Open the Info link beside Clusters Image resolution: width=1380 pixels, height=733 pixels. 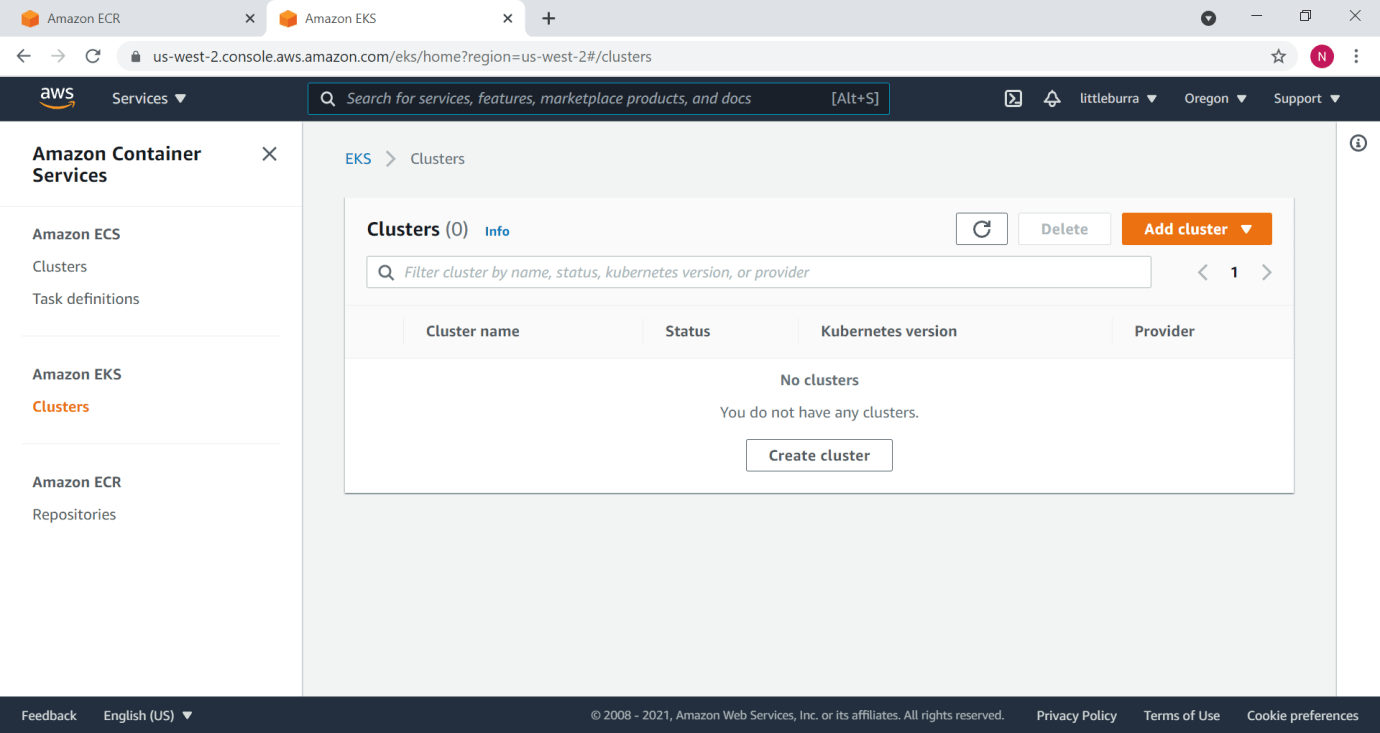click(x=497, y=231)
